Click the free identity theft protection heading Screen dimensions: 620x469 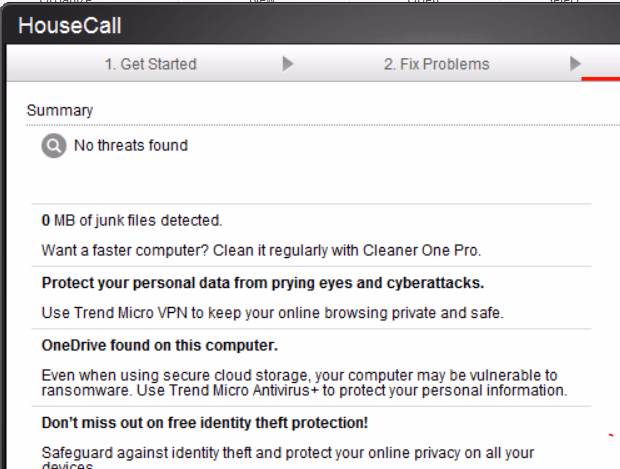pos(205,423)
